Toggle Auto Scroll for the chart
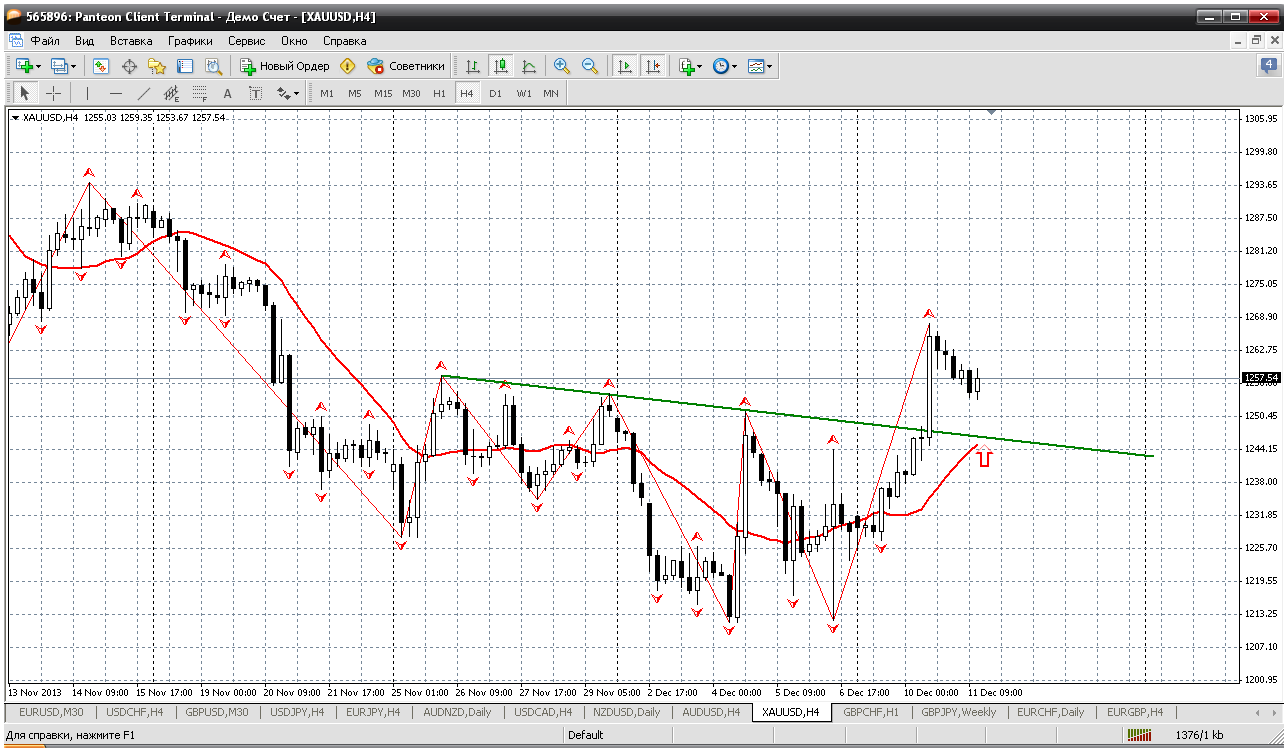This screenshot has height=748, width=1288. 625,66
